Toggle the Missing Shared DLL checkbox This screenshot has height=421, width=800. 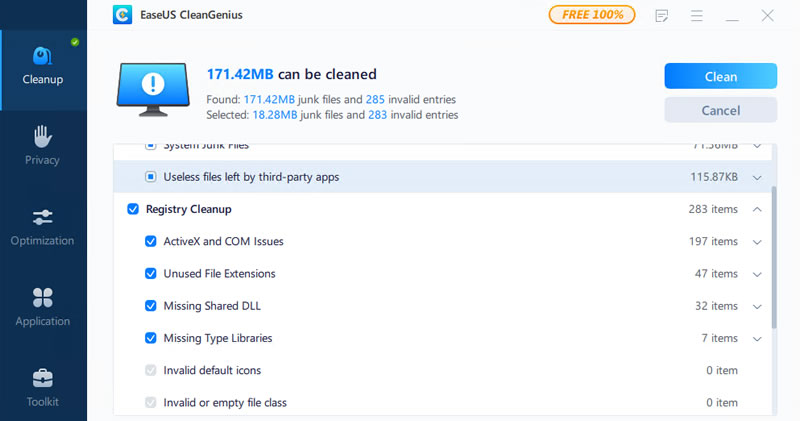[x=151, y=306]
